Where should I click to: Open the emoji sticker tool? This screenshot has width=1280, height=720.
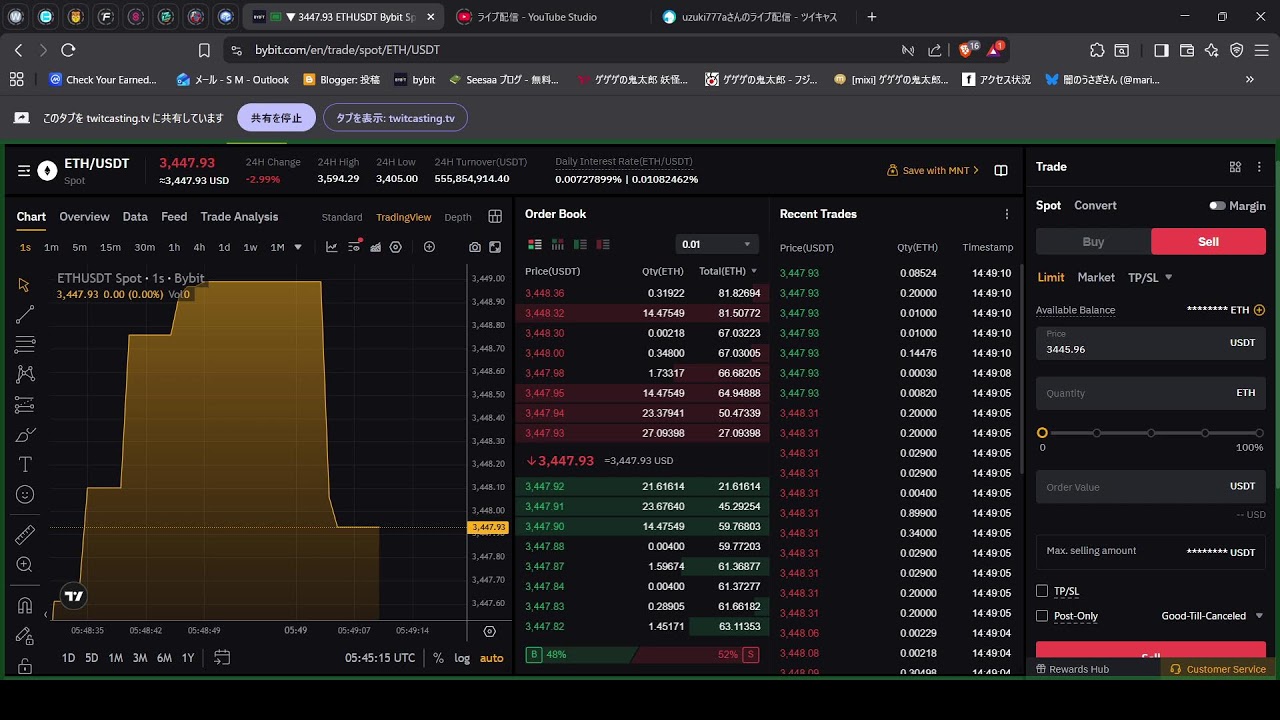pos(25,493)
